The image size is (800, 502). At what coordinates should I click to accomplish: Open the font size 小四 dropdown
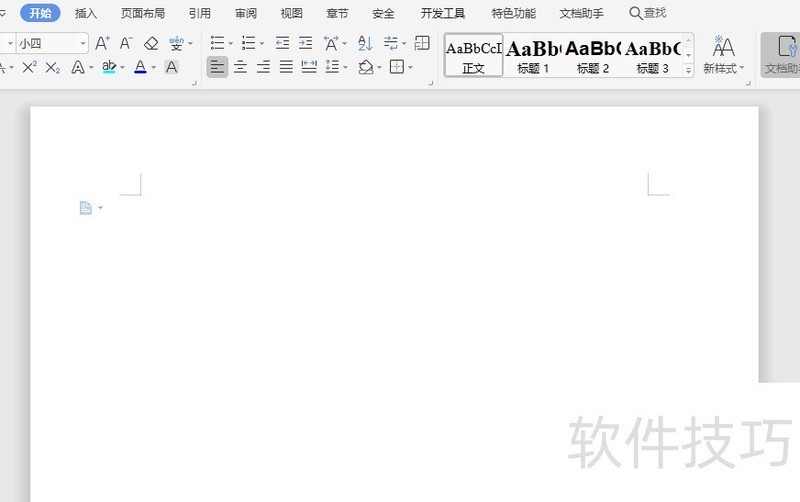(83, 43)
